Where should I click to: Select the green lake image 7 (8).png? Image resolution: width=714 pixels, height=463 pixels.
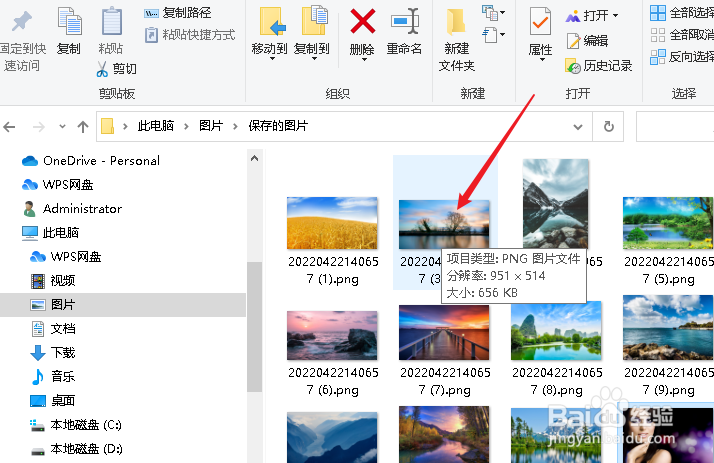pos(556,331)
